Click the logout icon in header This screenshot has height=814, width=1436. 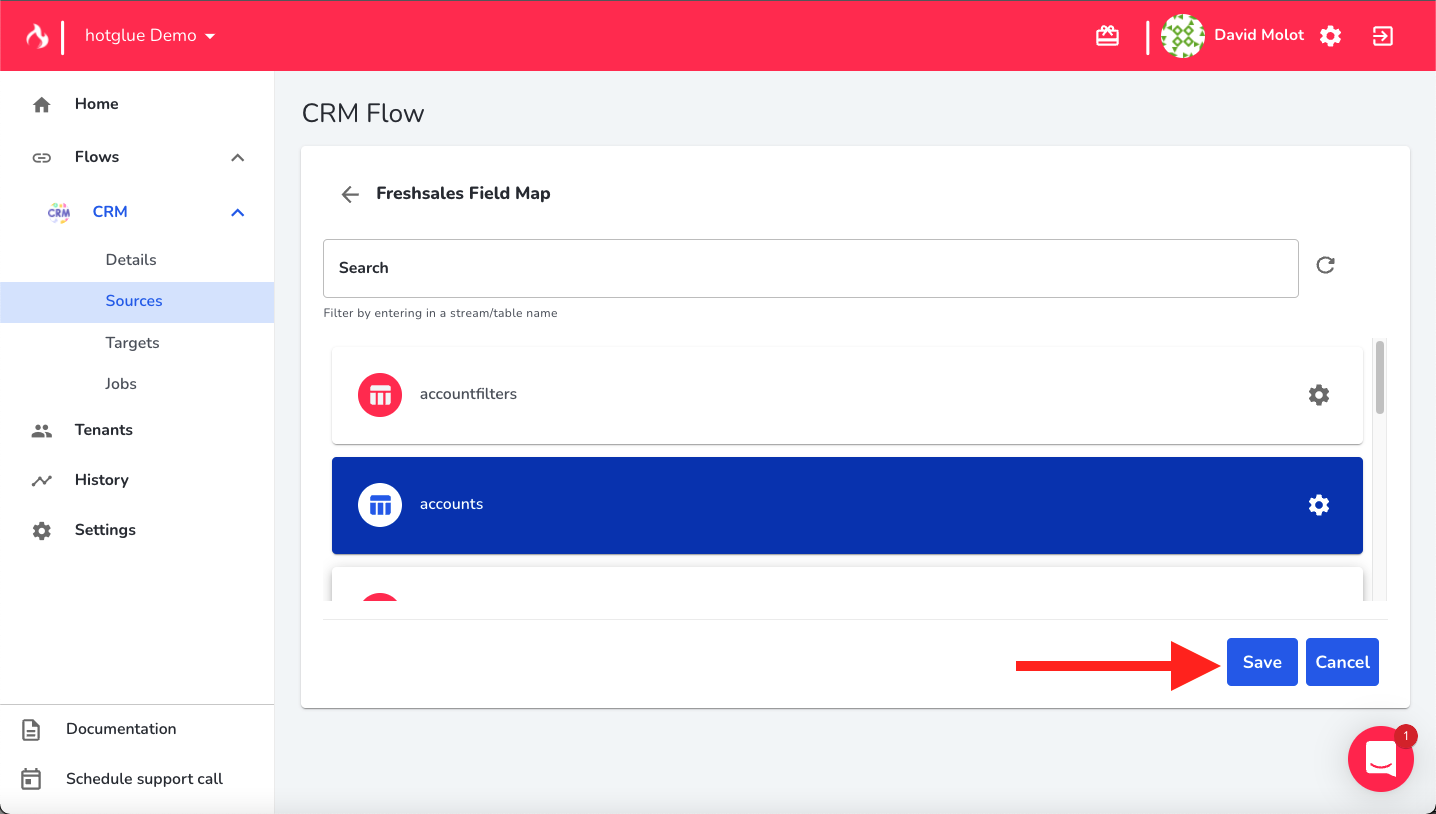pos(1383,36)
